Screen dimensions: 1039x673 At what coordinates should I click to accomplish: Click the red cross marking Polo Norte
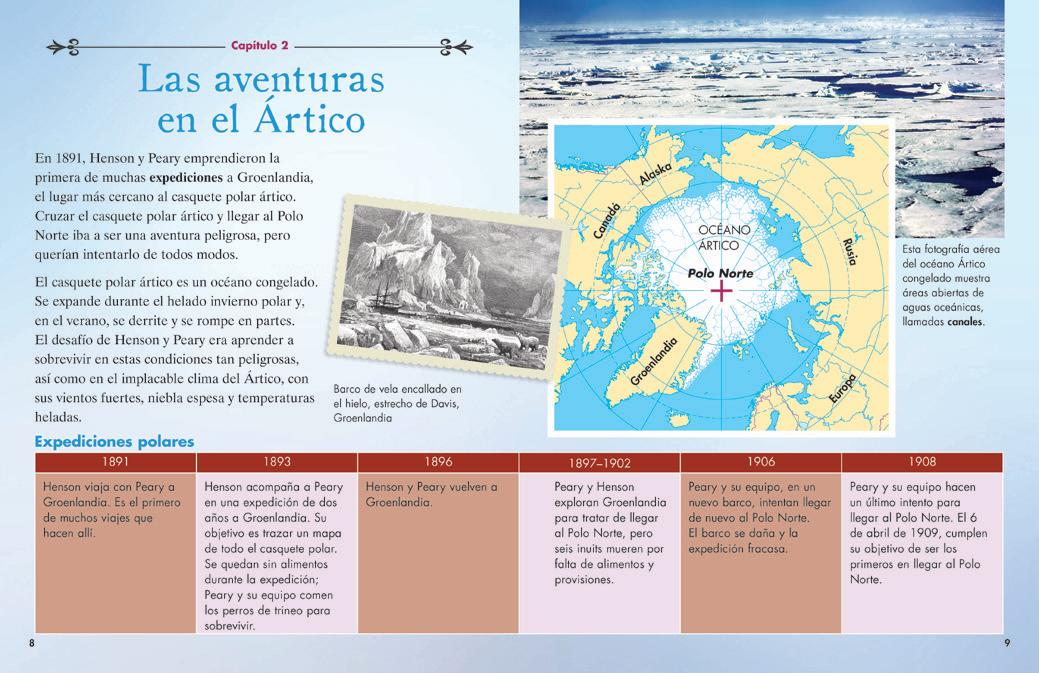tap(721, 291)
